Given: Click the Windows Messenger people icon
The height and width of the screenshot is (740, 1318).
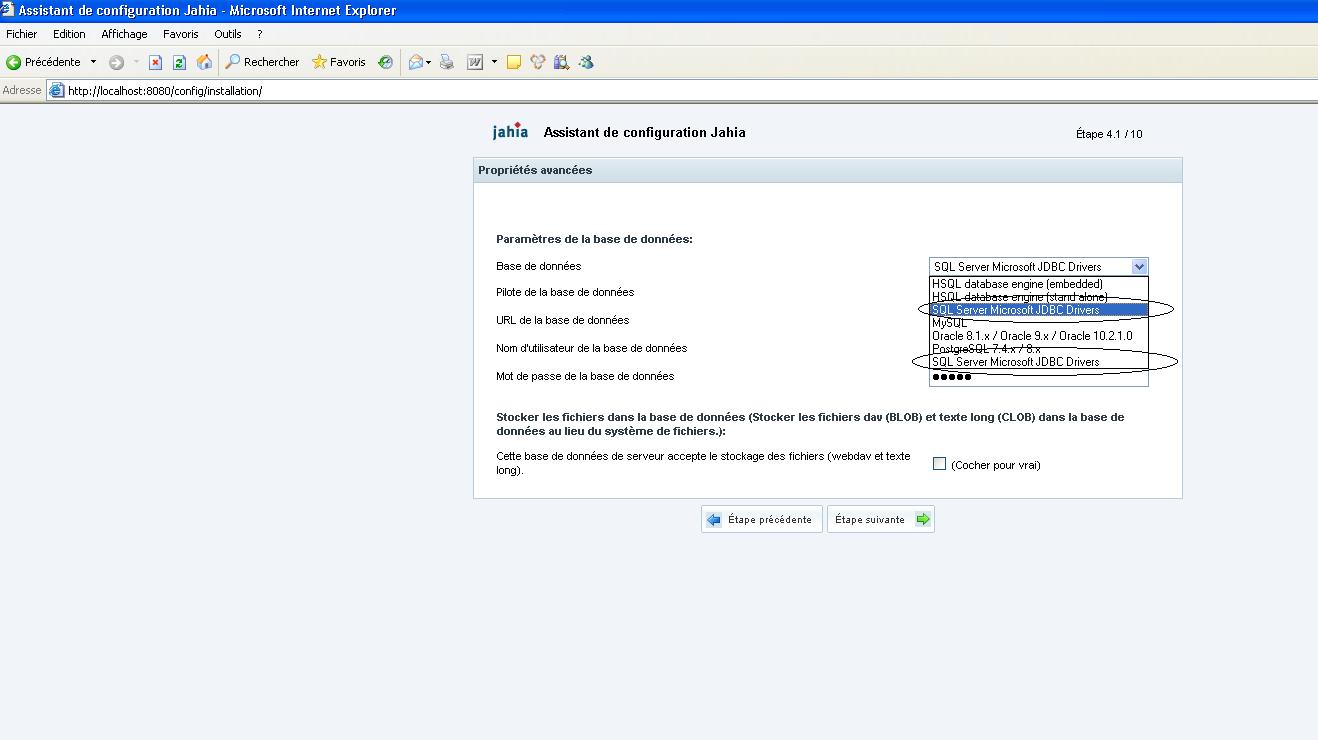Looking at the screenshot, I should [586, 62].
